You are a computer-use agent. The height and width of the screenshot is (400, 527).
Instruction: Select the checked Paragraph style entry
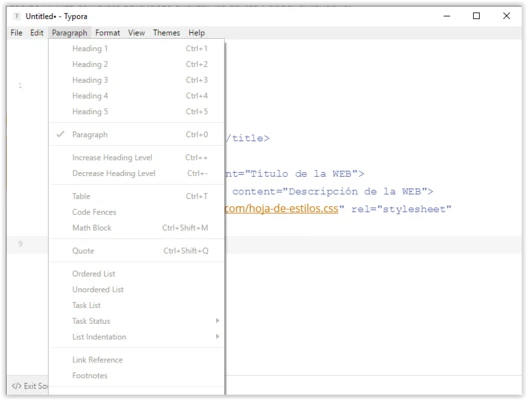point(137,135)
